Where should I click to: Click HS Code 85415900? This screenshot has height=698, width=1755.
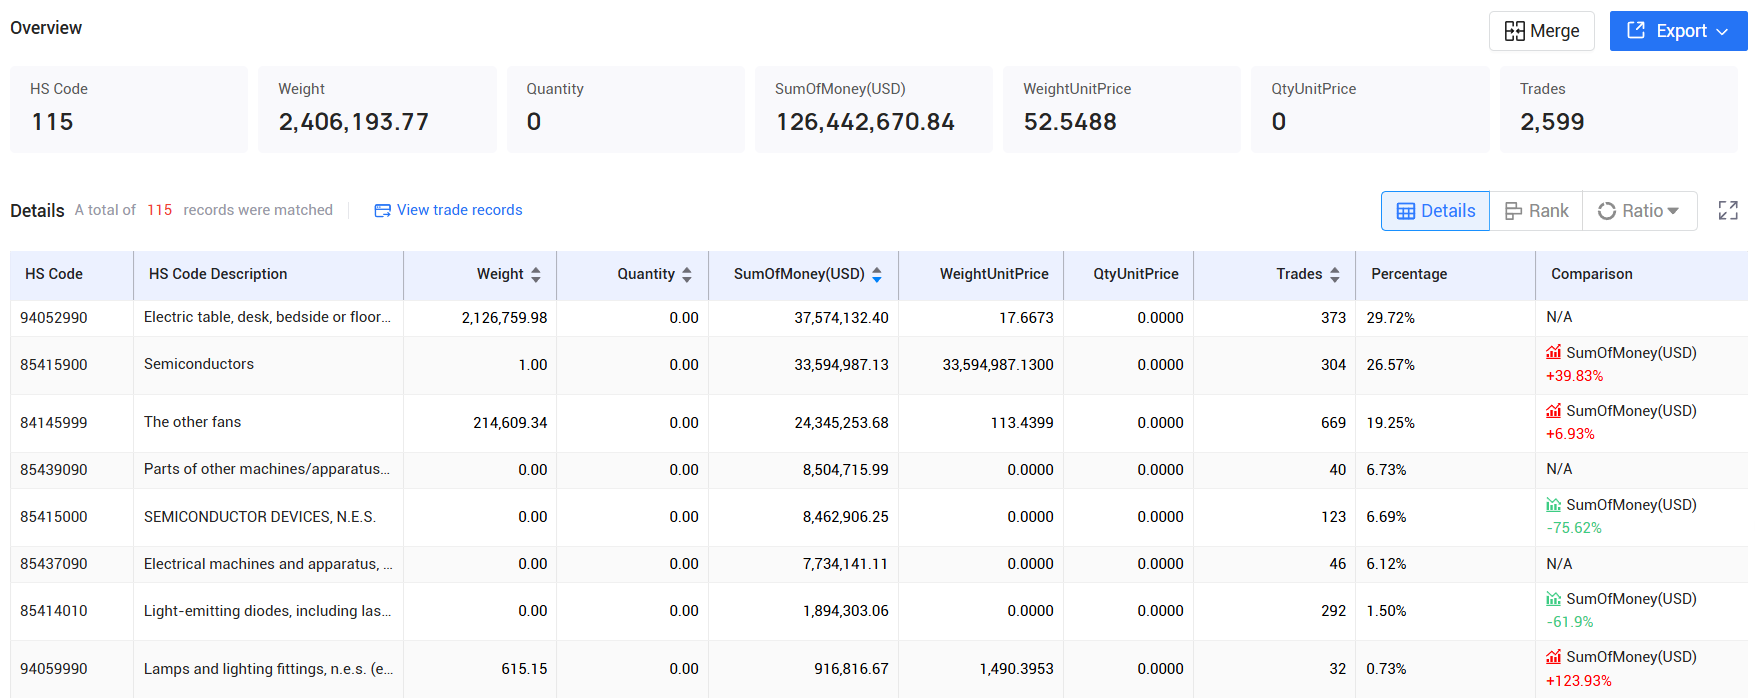pos(54,365)
